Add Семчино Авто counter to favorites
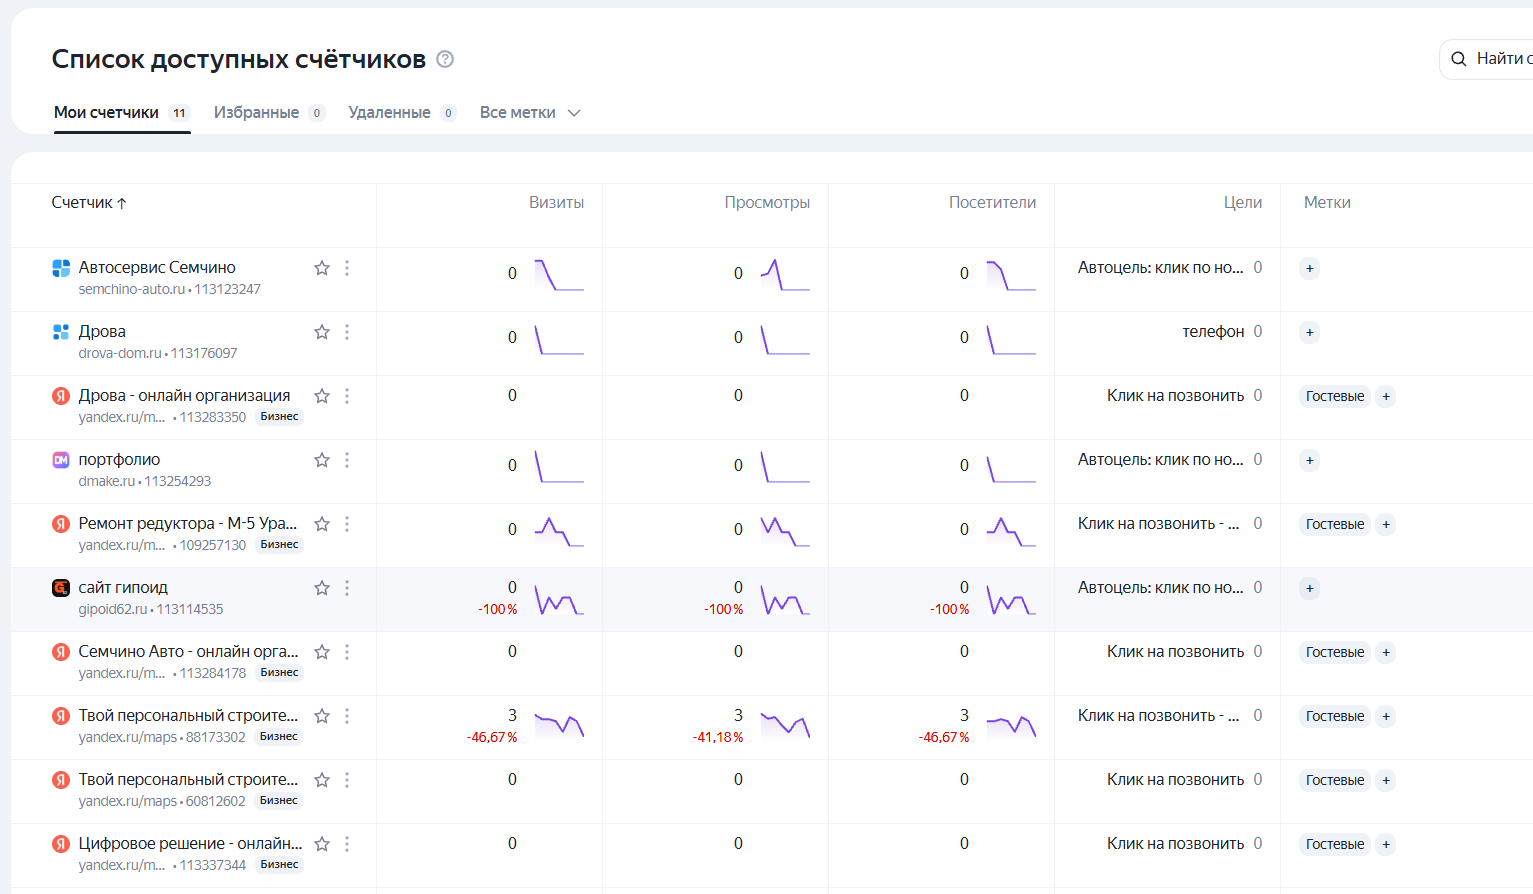This screenshot has width=1533, height=894. [x=322, y=652]
